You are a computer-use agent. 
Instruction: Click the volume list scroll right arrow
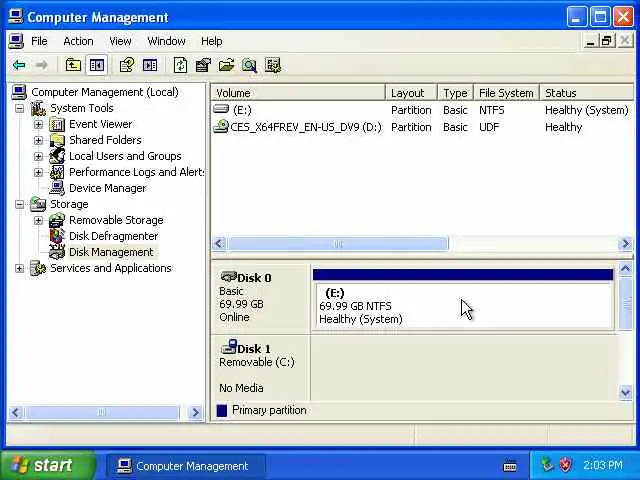[625, 244]
